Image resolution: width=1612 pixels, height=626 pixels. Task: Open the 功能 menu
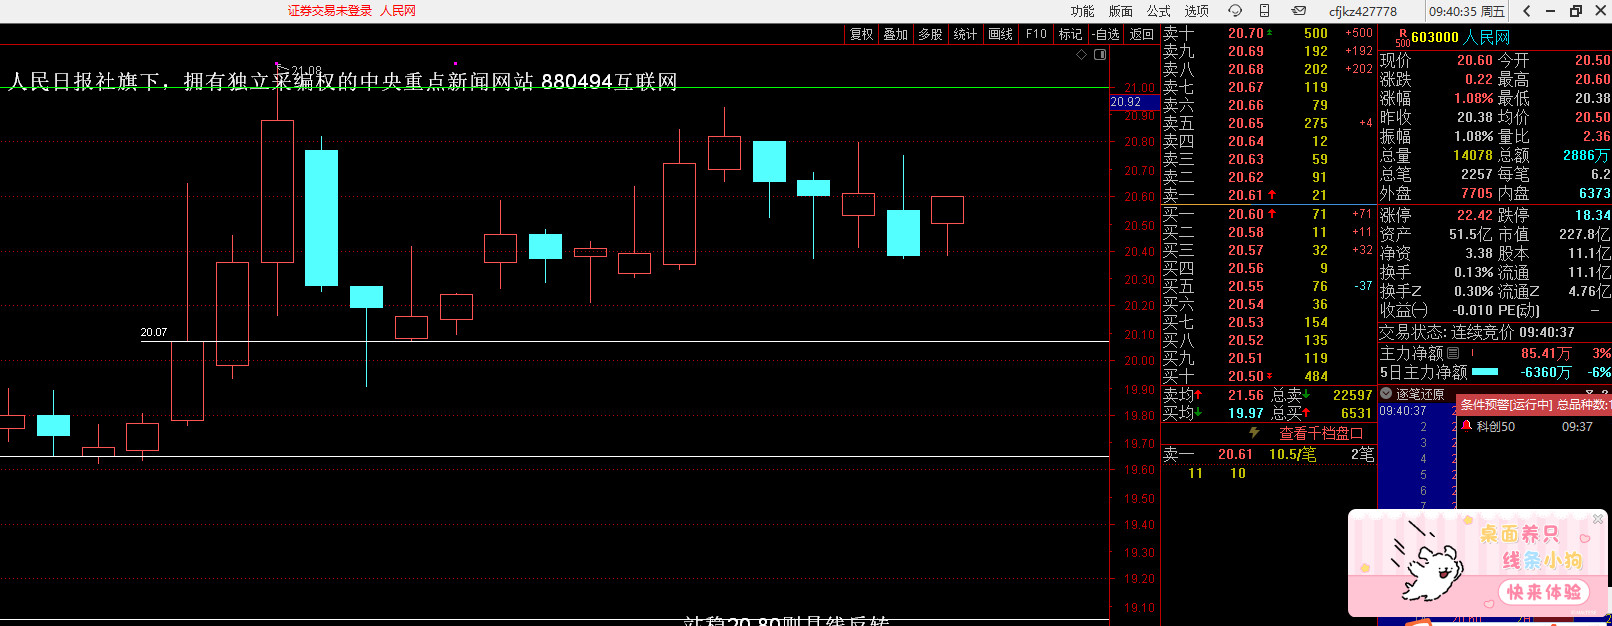(x=1082, y=11)
